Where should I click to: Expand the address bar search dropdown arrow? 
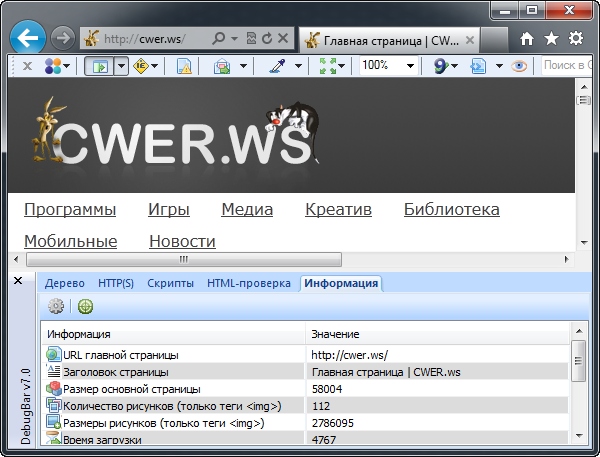(x=233, y=39)
